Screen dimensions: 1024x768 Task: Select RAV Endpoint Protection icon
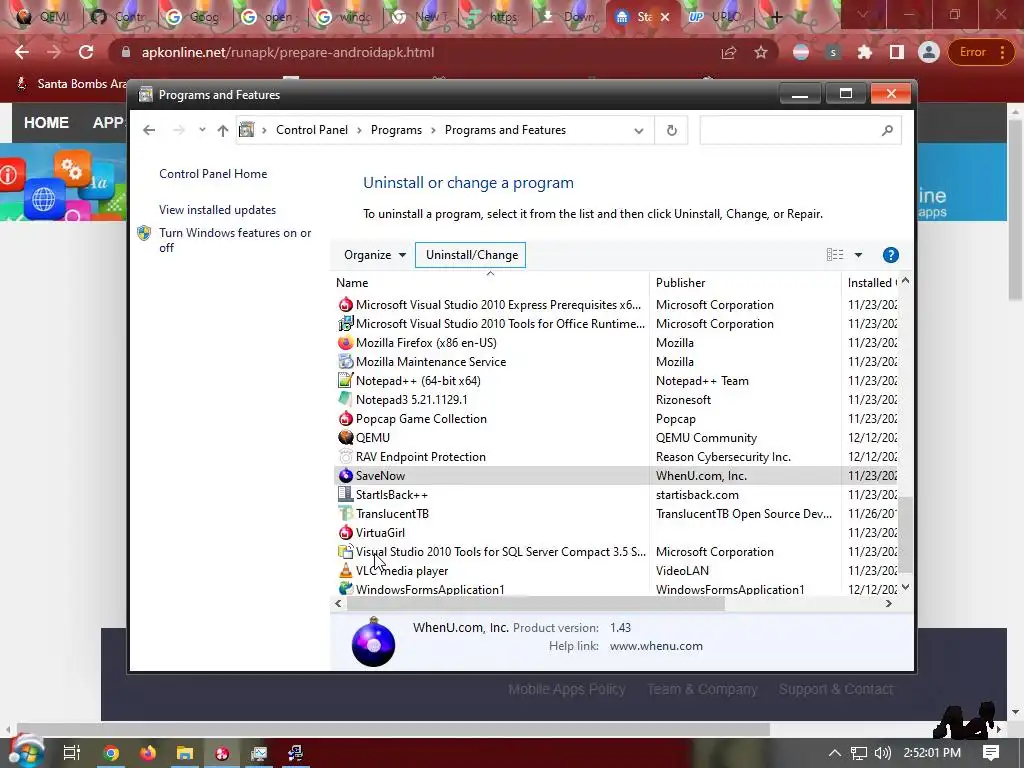pos(345,456)
